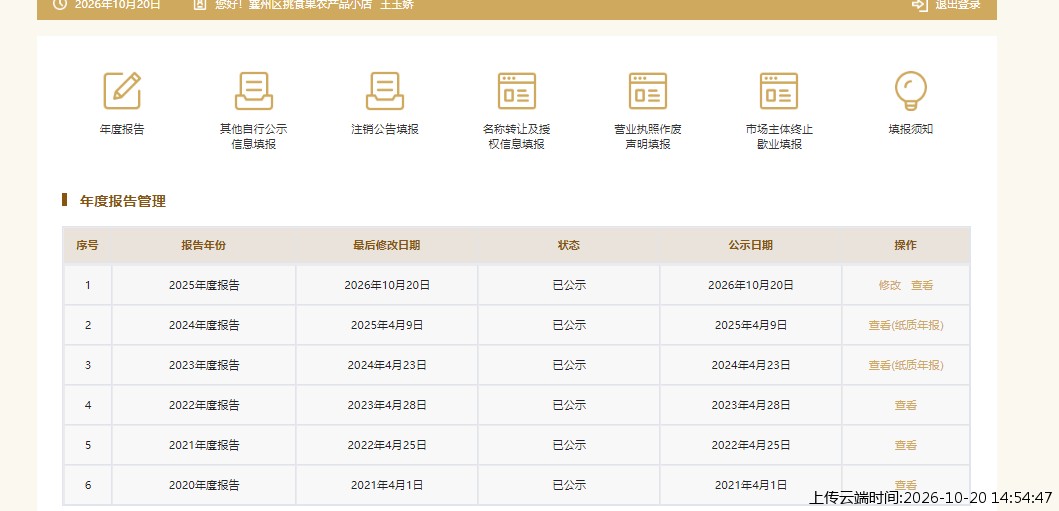Image resolution: width=1059 pixels, height=511 pixels.
Task: Click the 报告年份 column header
Action: coord(203,245)
